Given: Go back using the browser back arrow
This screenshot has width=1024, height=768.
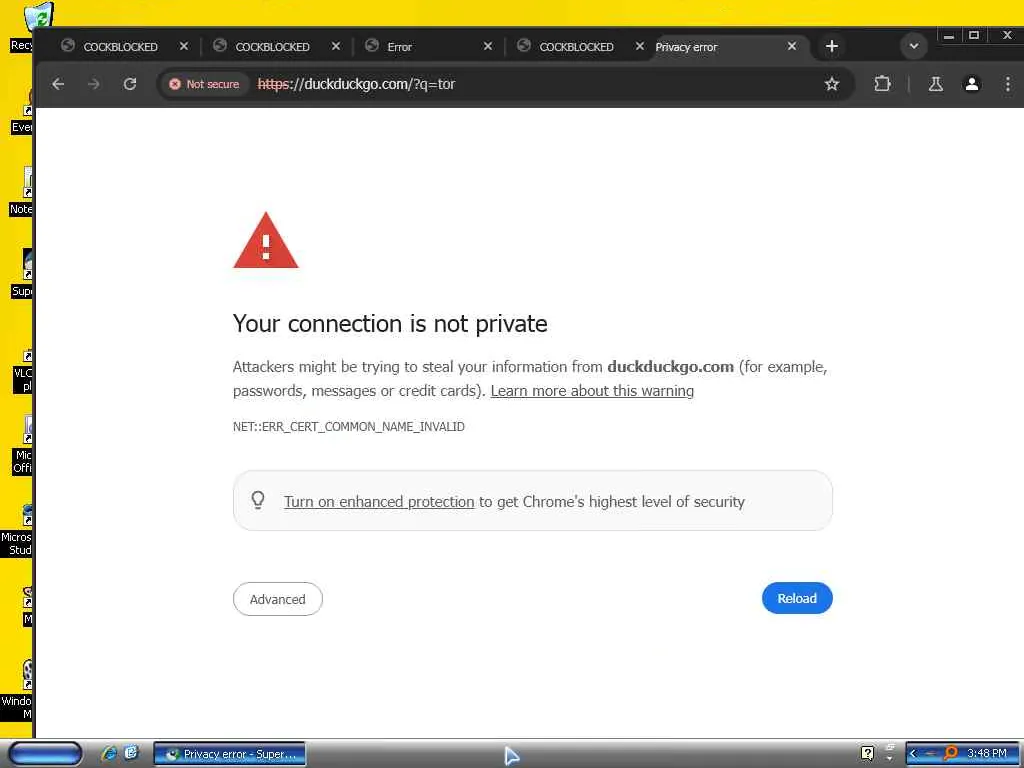Looking at the screenshot, I should [x=58, y=84].
